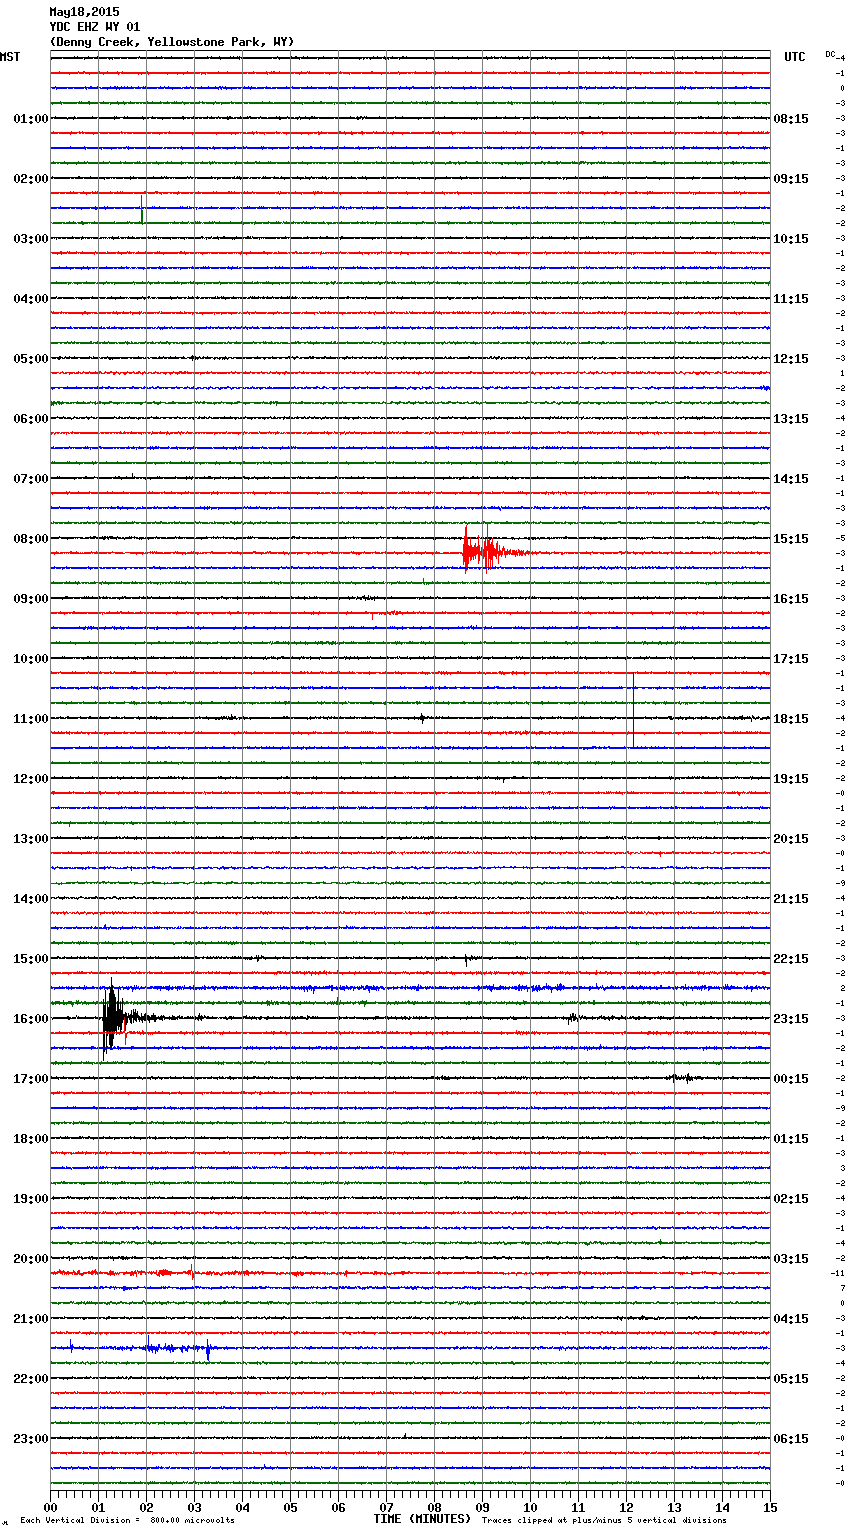
Task: Click the 06:15 UTC time label
Action: click(x=791, y=1439)
